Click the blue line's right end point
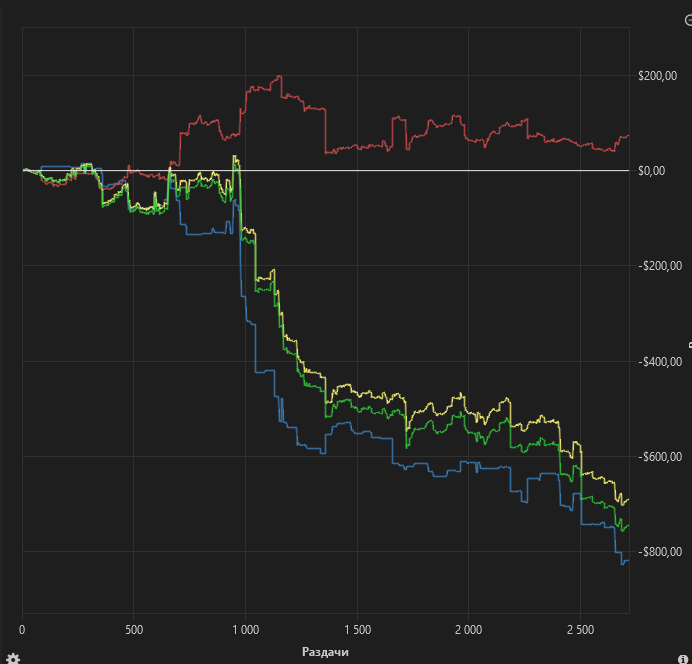 point(628,561)
